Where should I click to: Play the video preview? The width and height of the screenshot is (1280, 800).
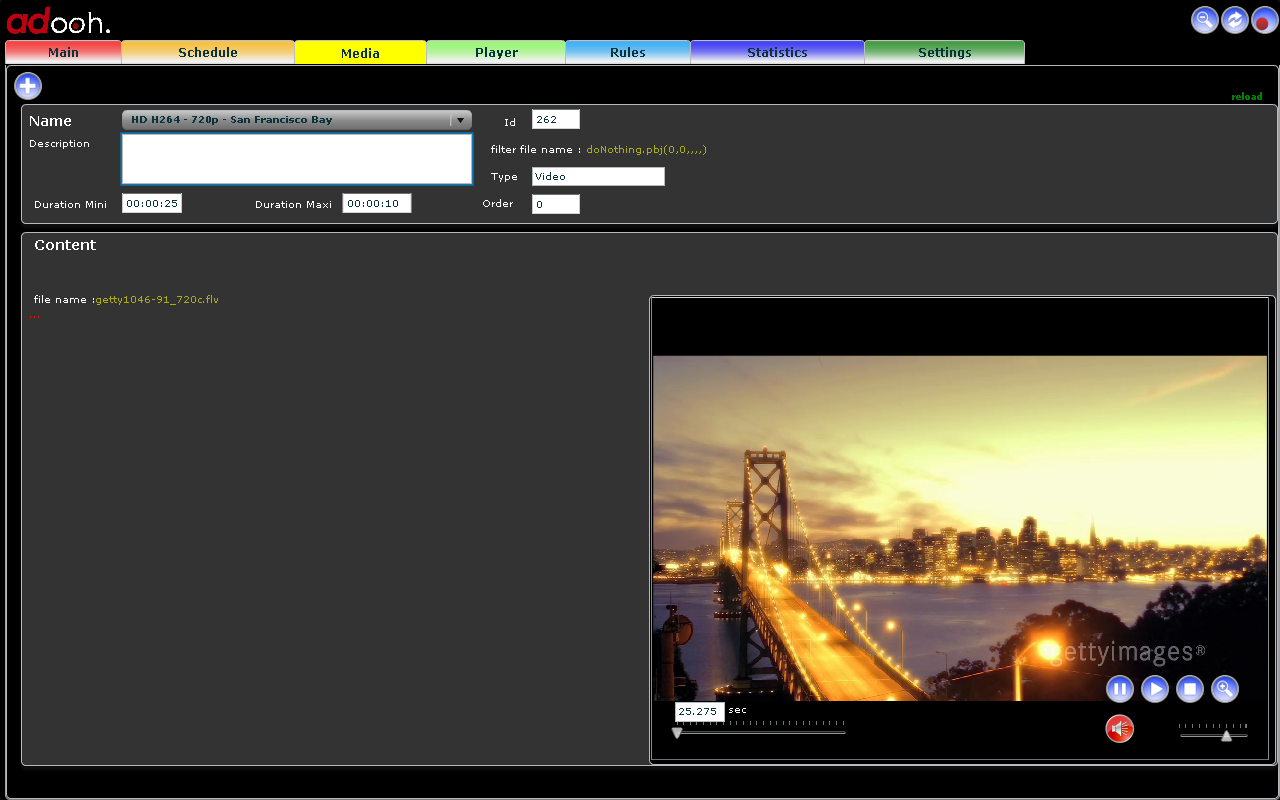point(1155,688)
